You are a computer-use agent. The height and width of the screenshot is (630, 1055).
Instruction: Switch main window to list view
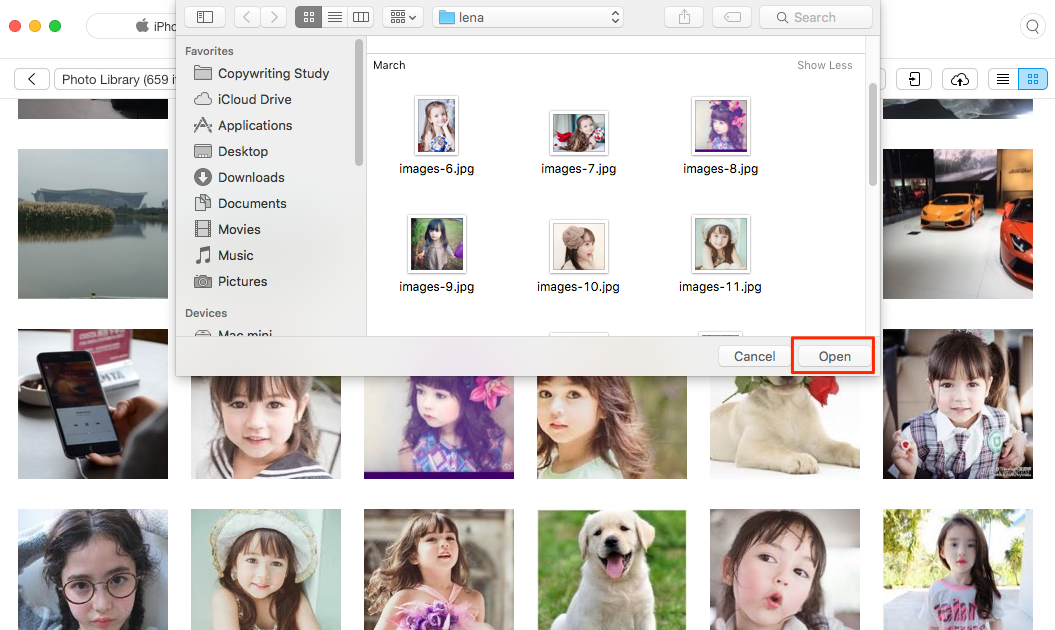tap(1003, 79)
